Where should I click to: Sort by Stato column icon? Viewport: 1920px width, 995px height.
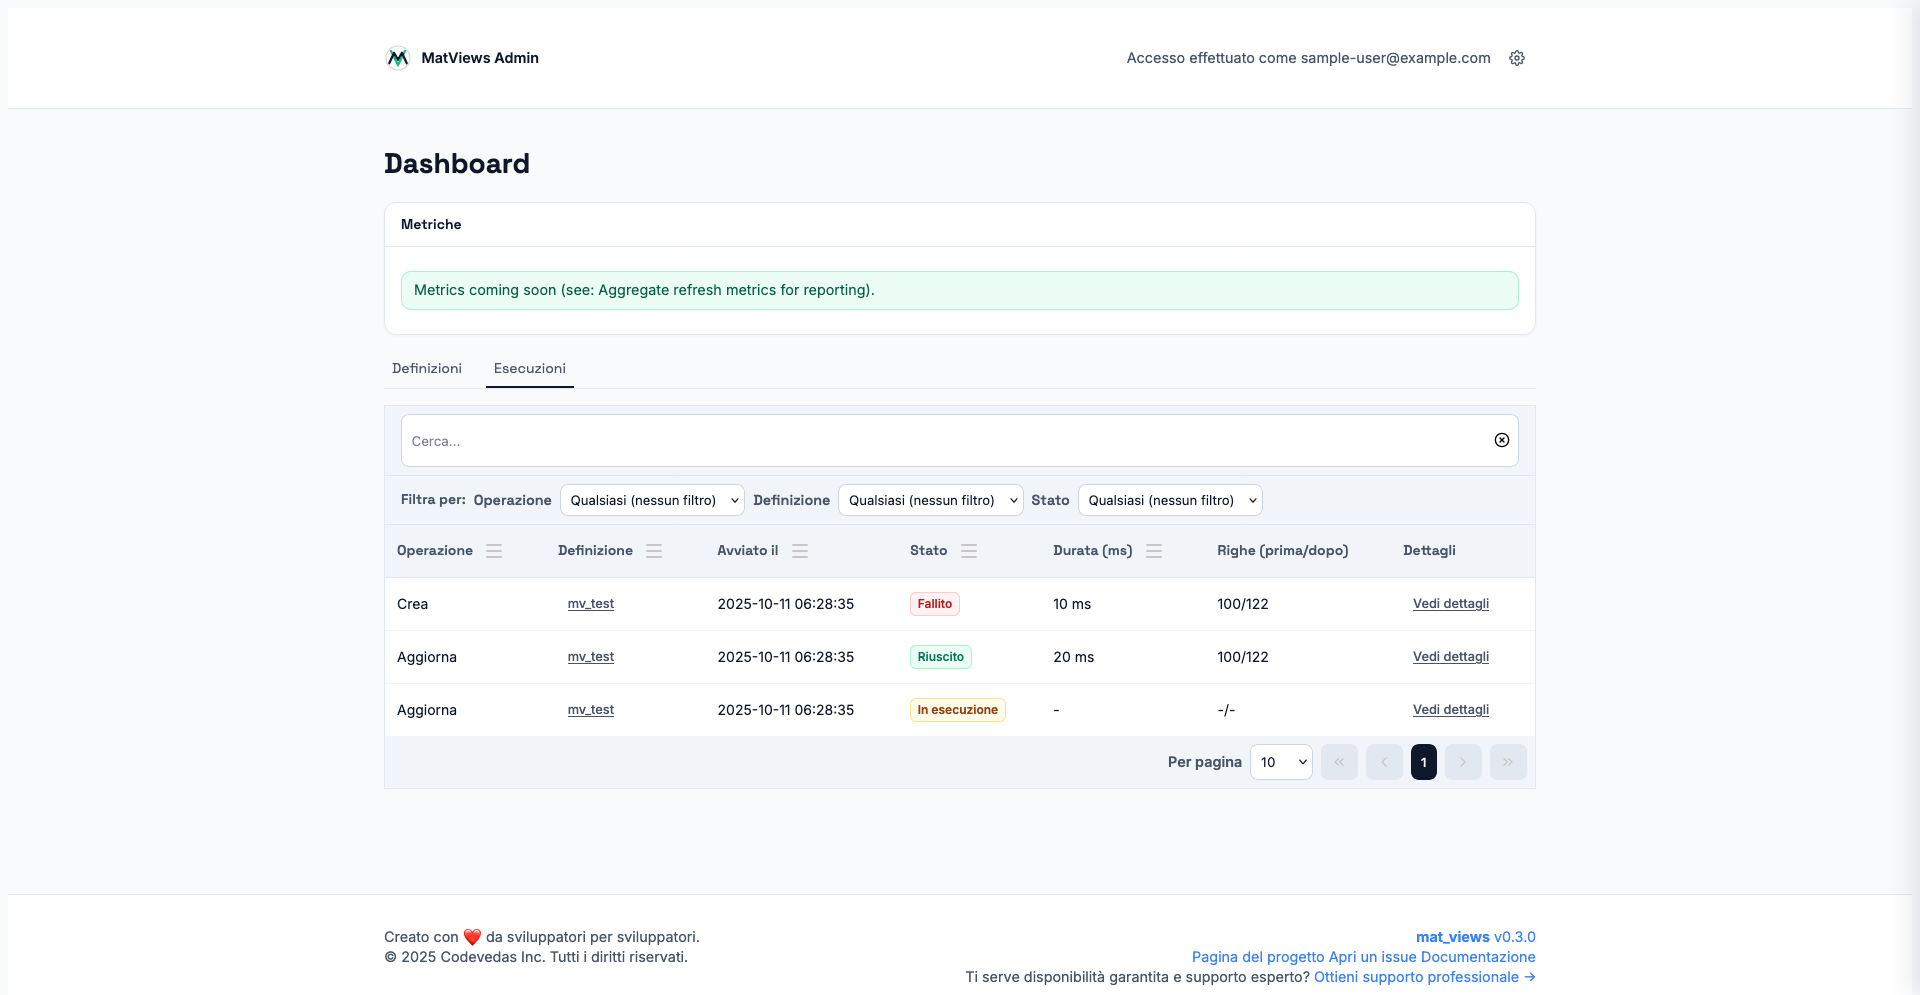(x=969, y=551)
